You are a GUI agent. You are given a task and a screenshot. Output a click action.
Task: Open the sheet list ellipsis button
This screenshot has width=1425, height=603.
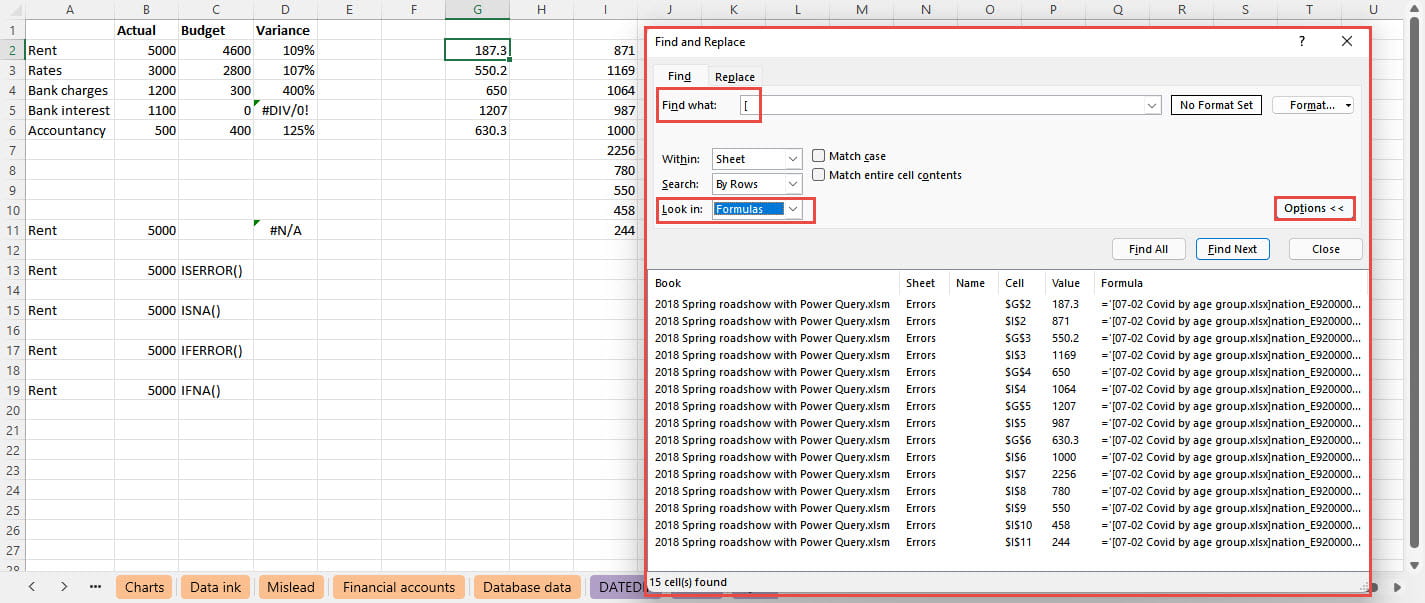click(96, 587)
